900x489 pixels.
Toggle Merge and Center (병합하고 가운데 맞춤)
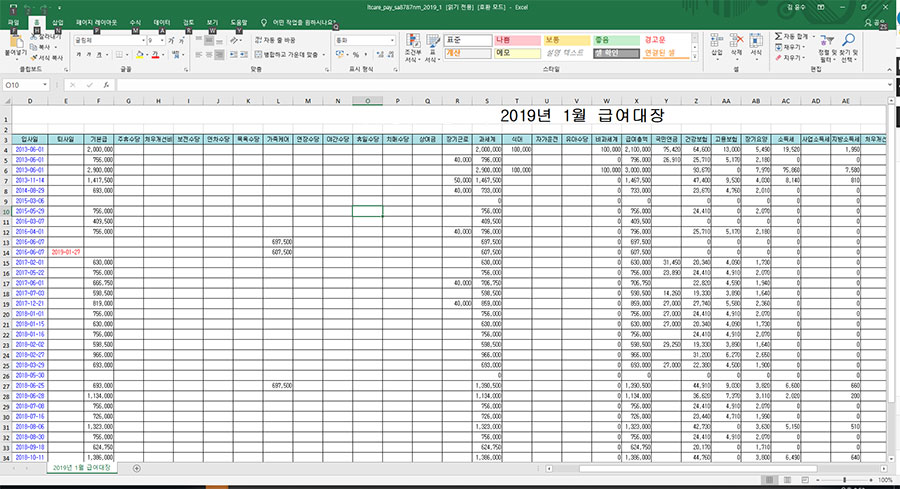(291, 55)
